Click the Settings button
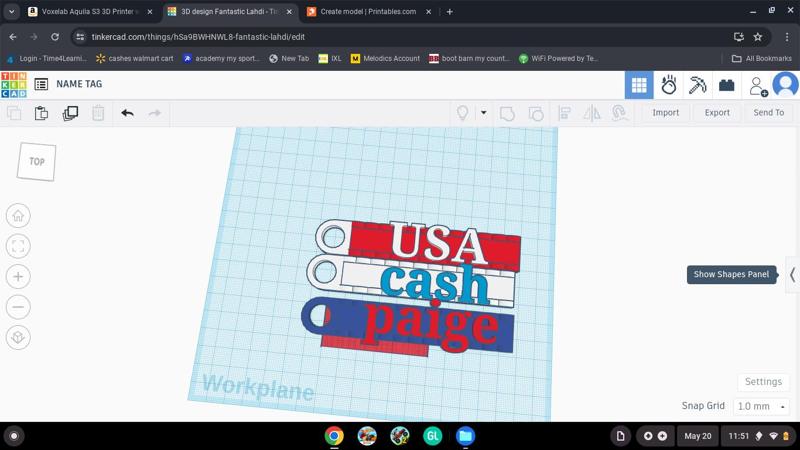 pyautogui.click(x=763, y=382)
